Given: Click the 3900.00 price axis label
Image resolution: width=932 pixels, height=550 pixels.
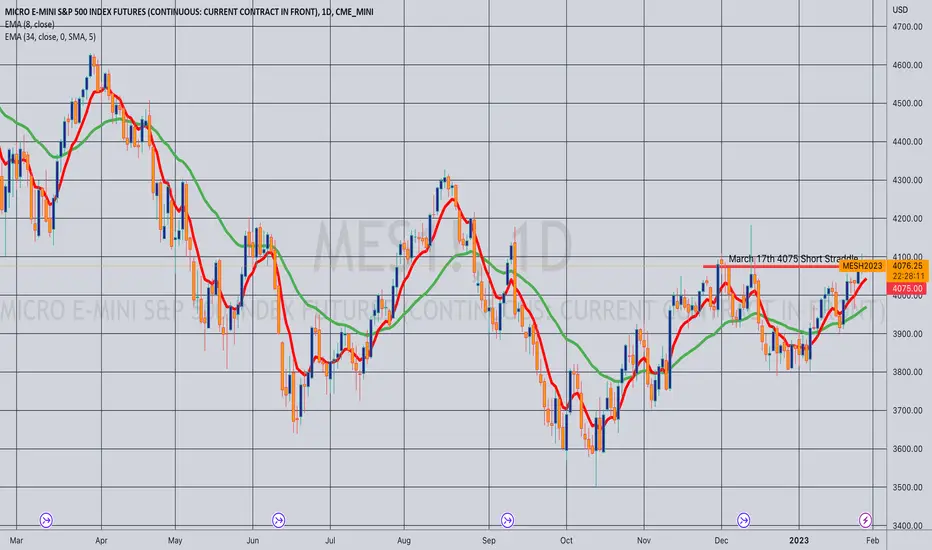Looking at the screenshot, I should pyautogui.click(x=907, y=334).
